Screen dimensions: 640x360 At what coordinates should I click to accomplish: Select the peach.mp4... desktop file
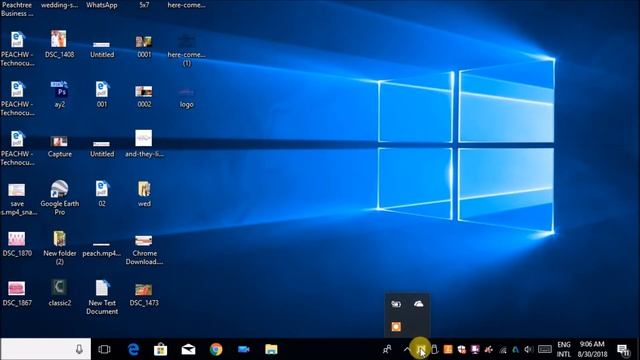[102, 250]
